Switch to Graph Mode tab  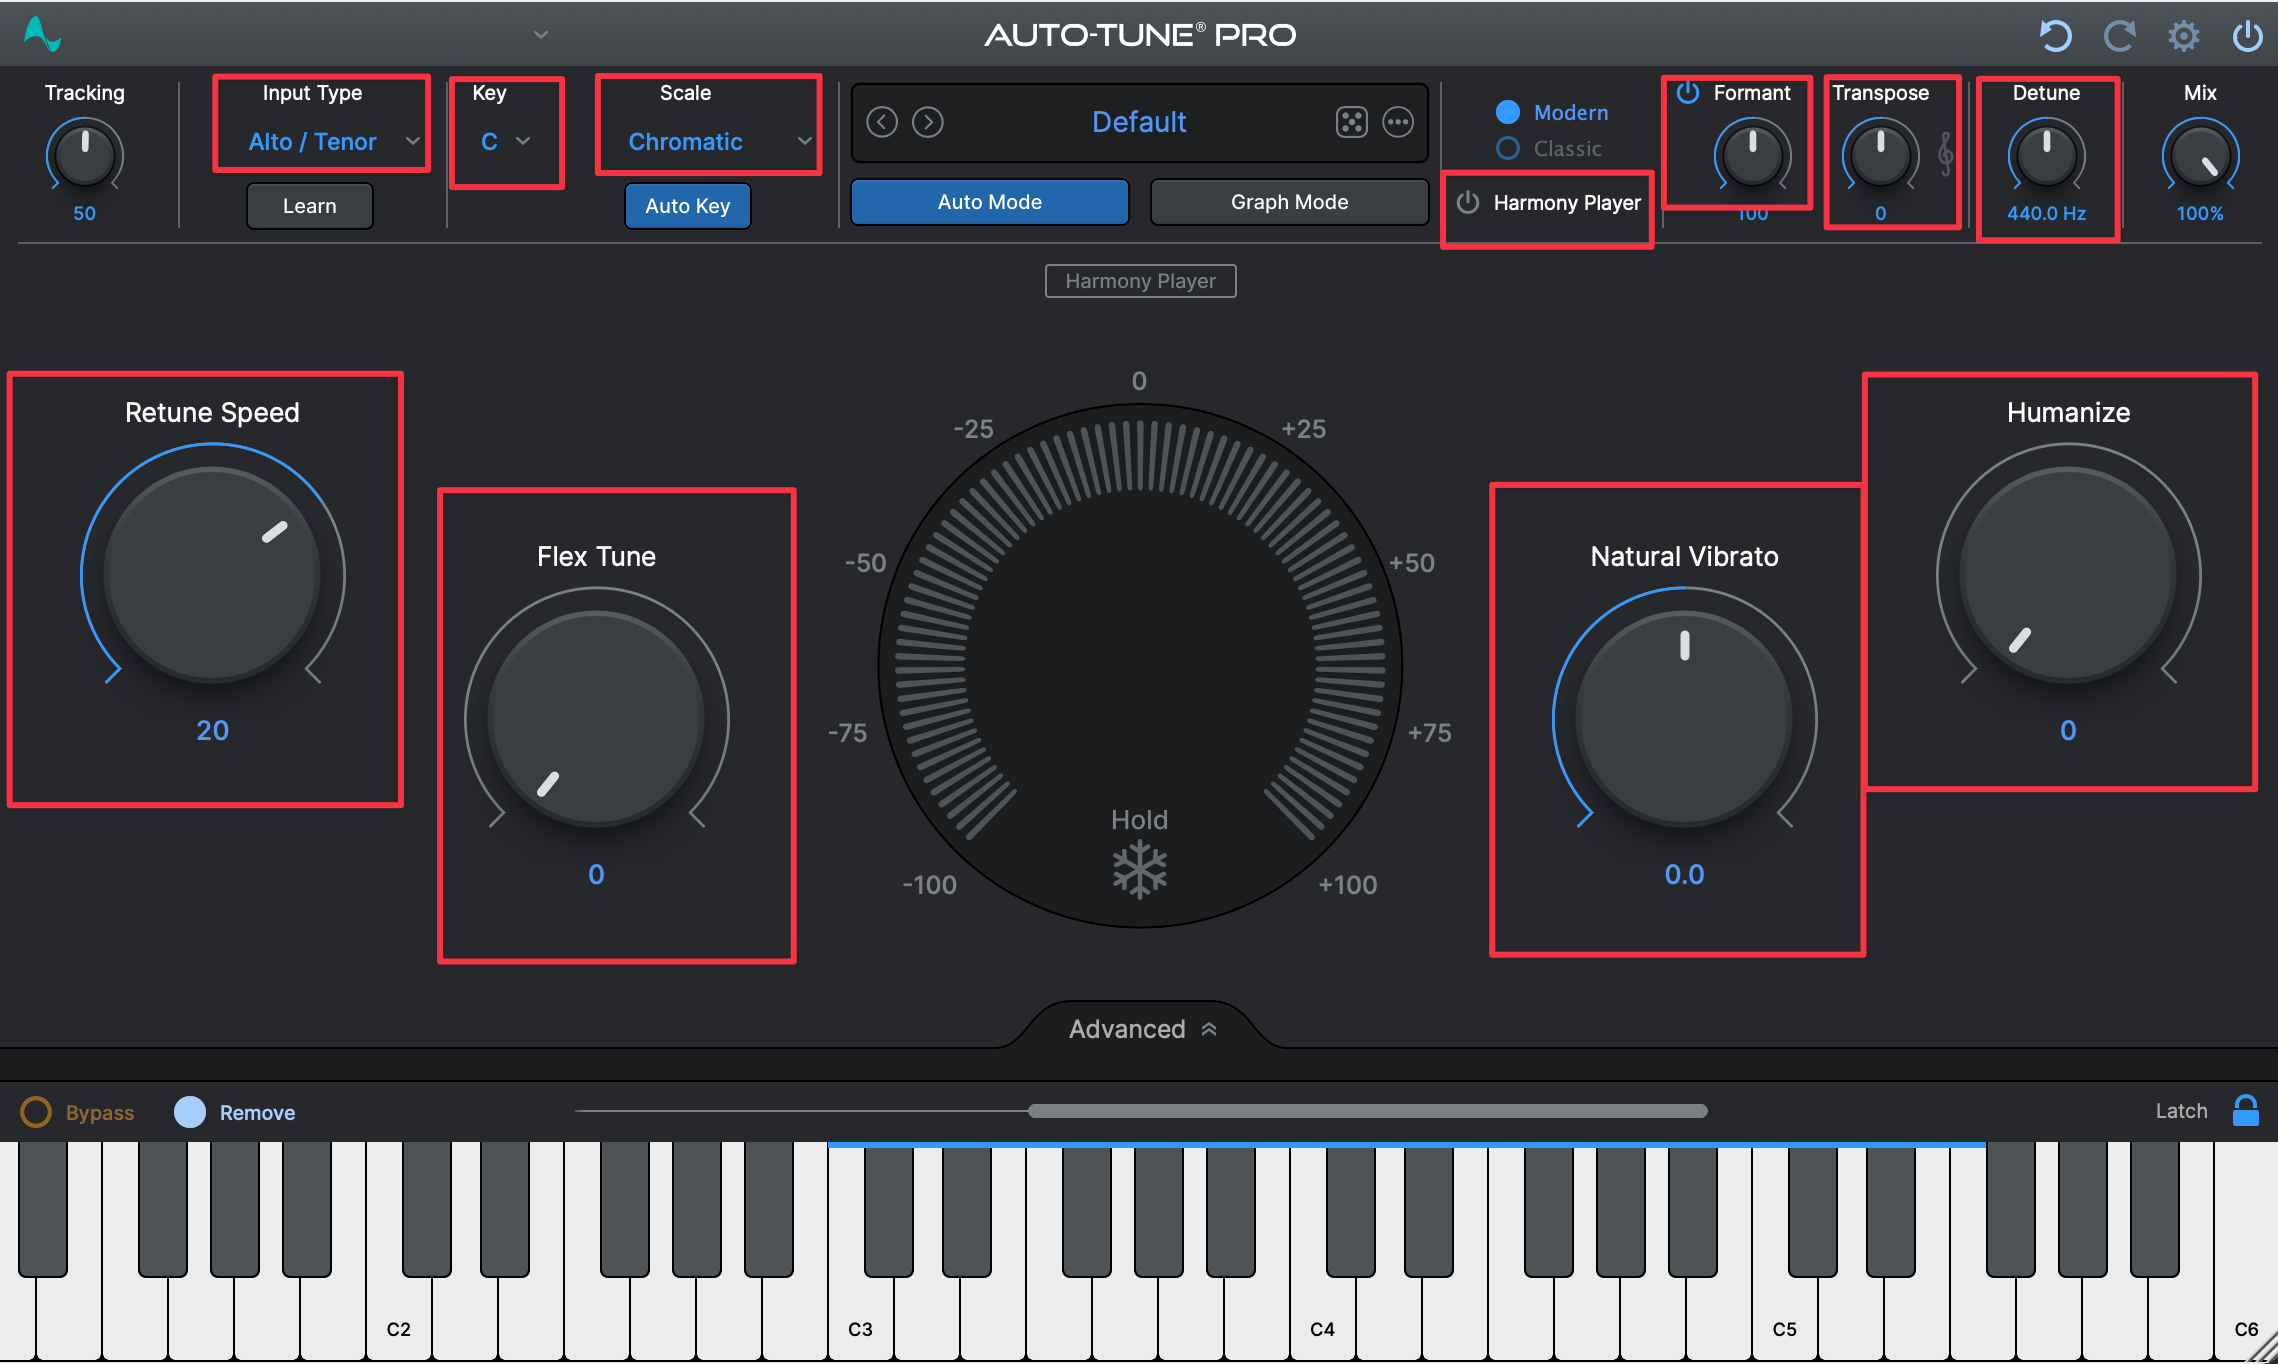point(1289,202)
